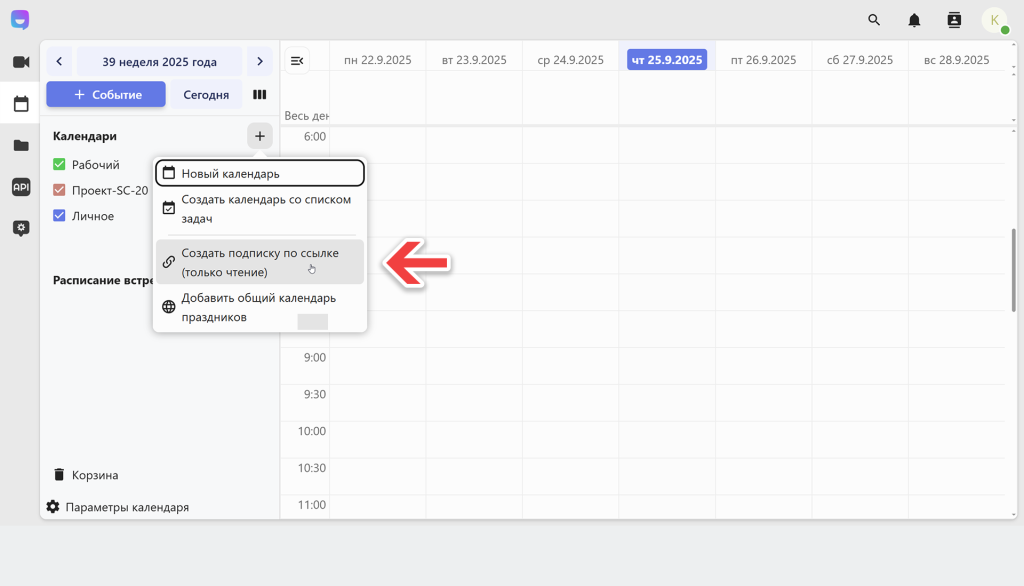Open the 39 неделя 2025 года date picker

point(159,62)
